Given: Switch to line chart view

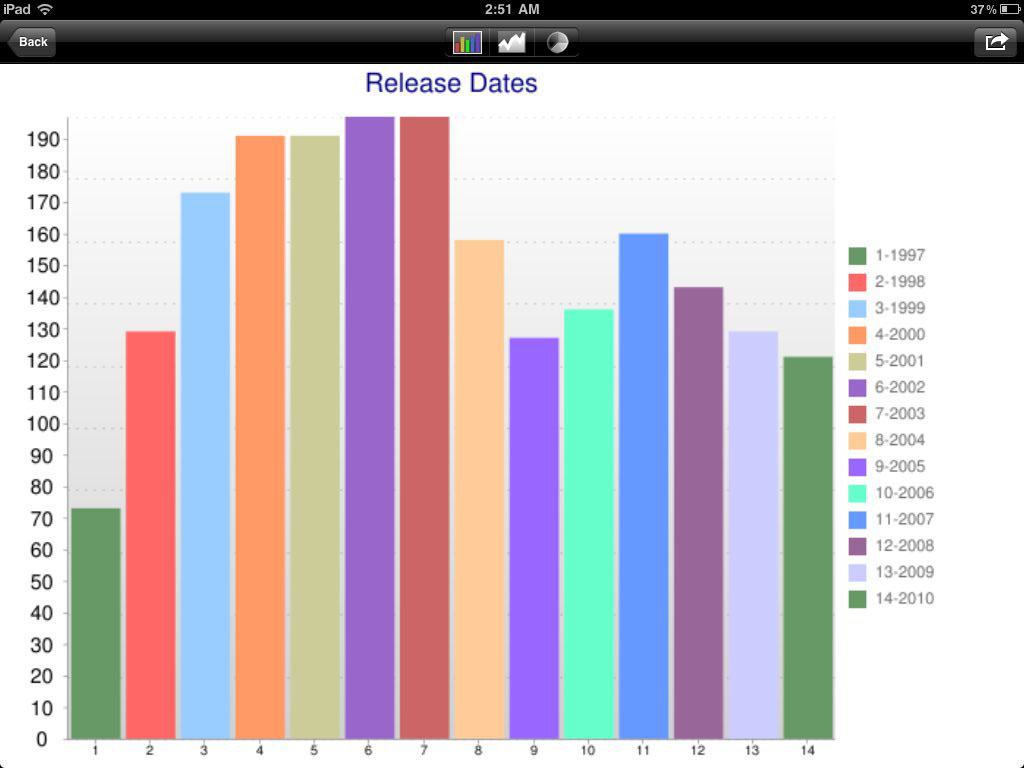Looking at the screenshot, I should 512,42.
